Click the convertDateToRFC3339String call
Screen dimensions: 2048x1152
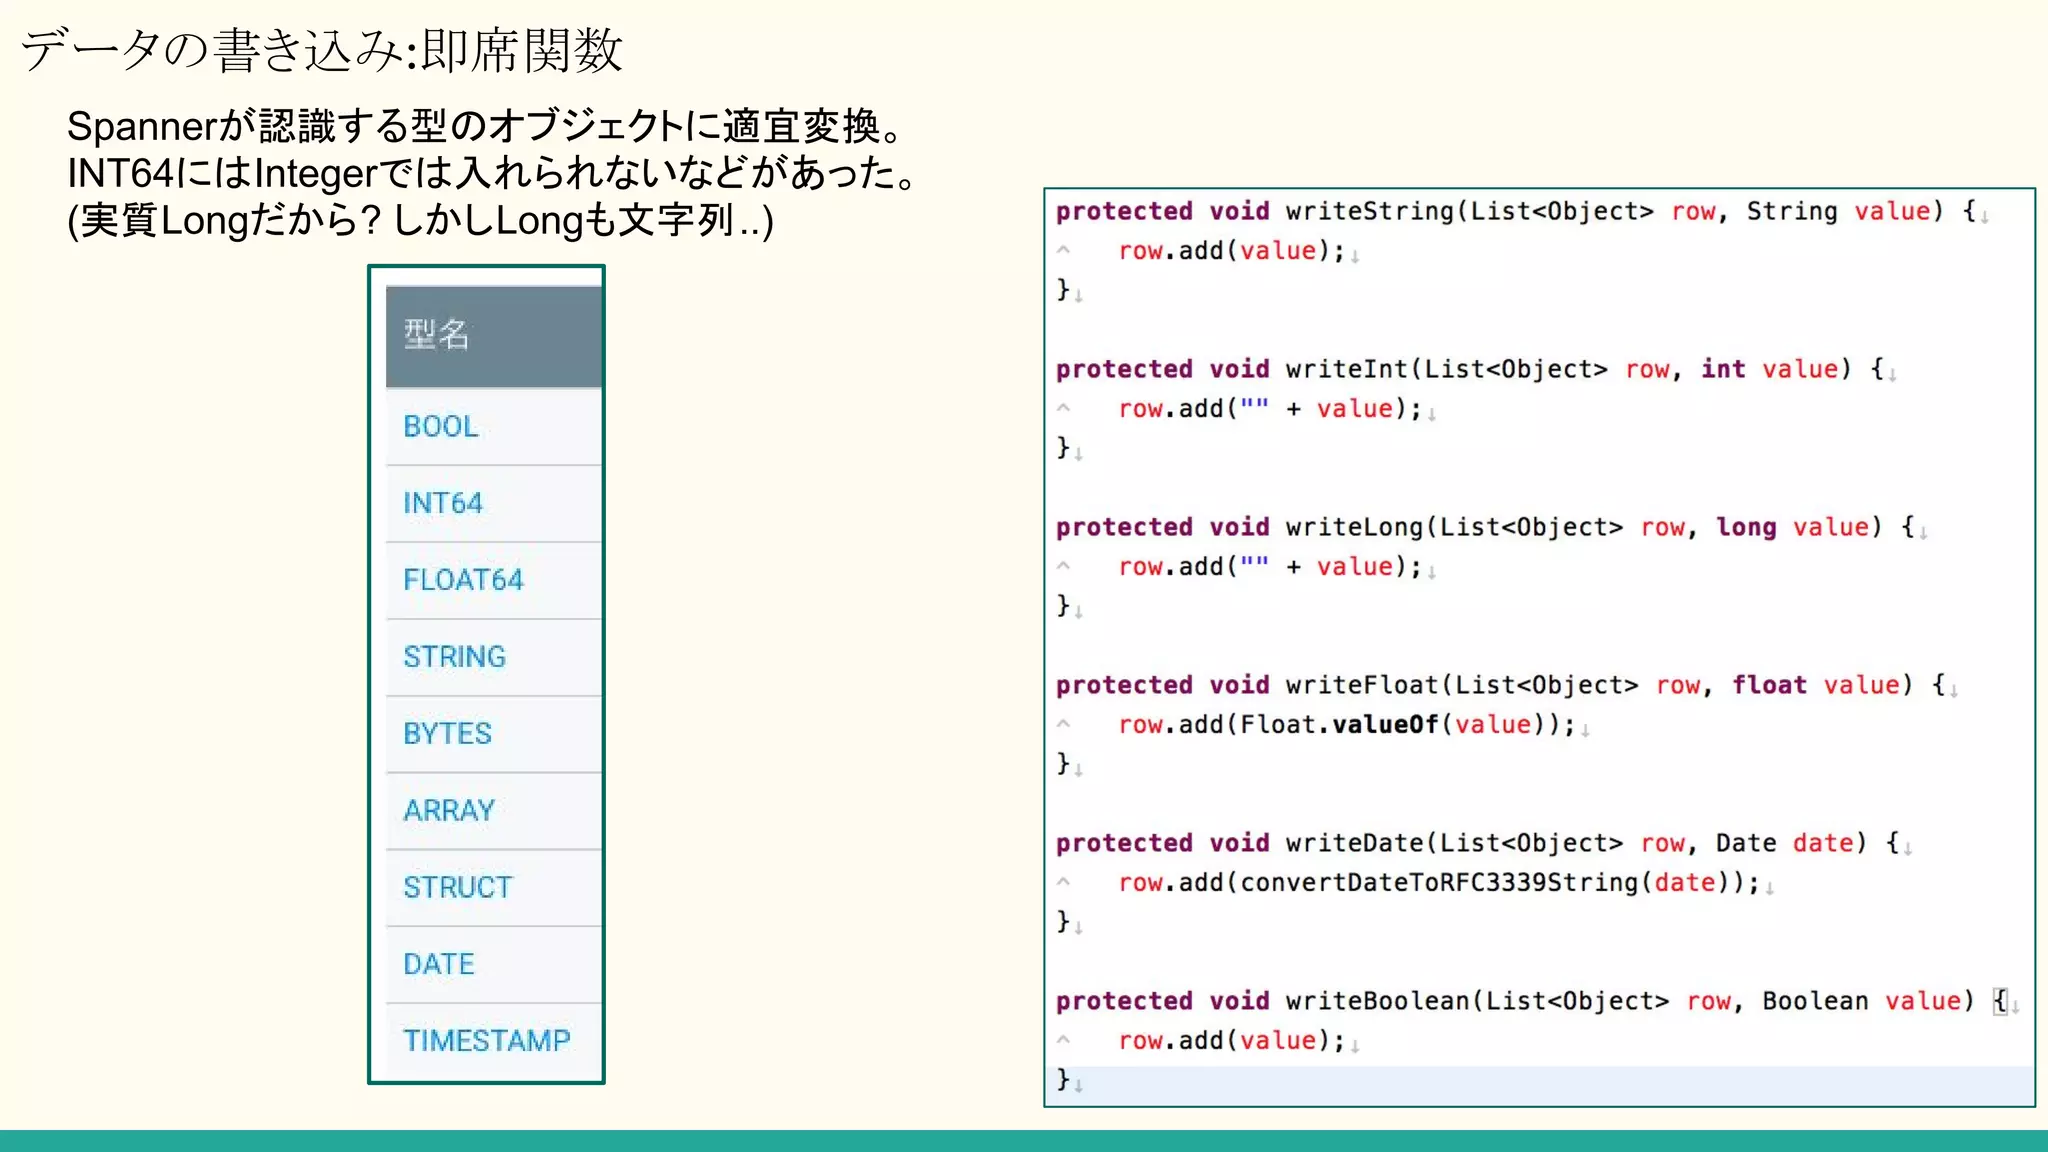click(1485, 883)
